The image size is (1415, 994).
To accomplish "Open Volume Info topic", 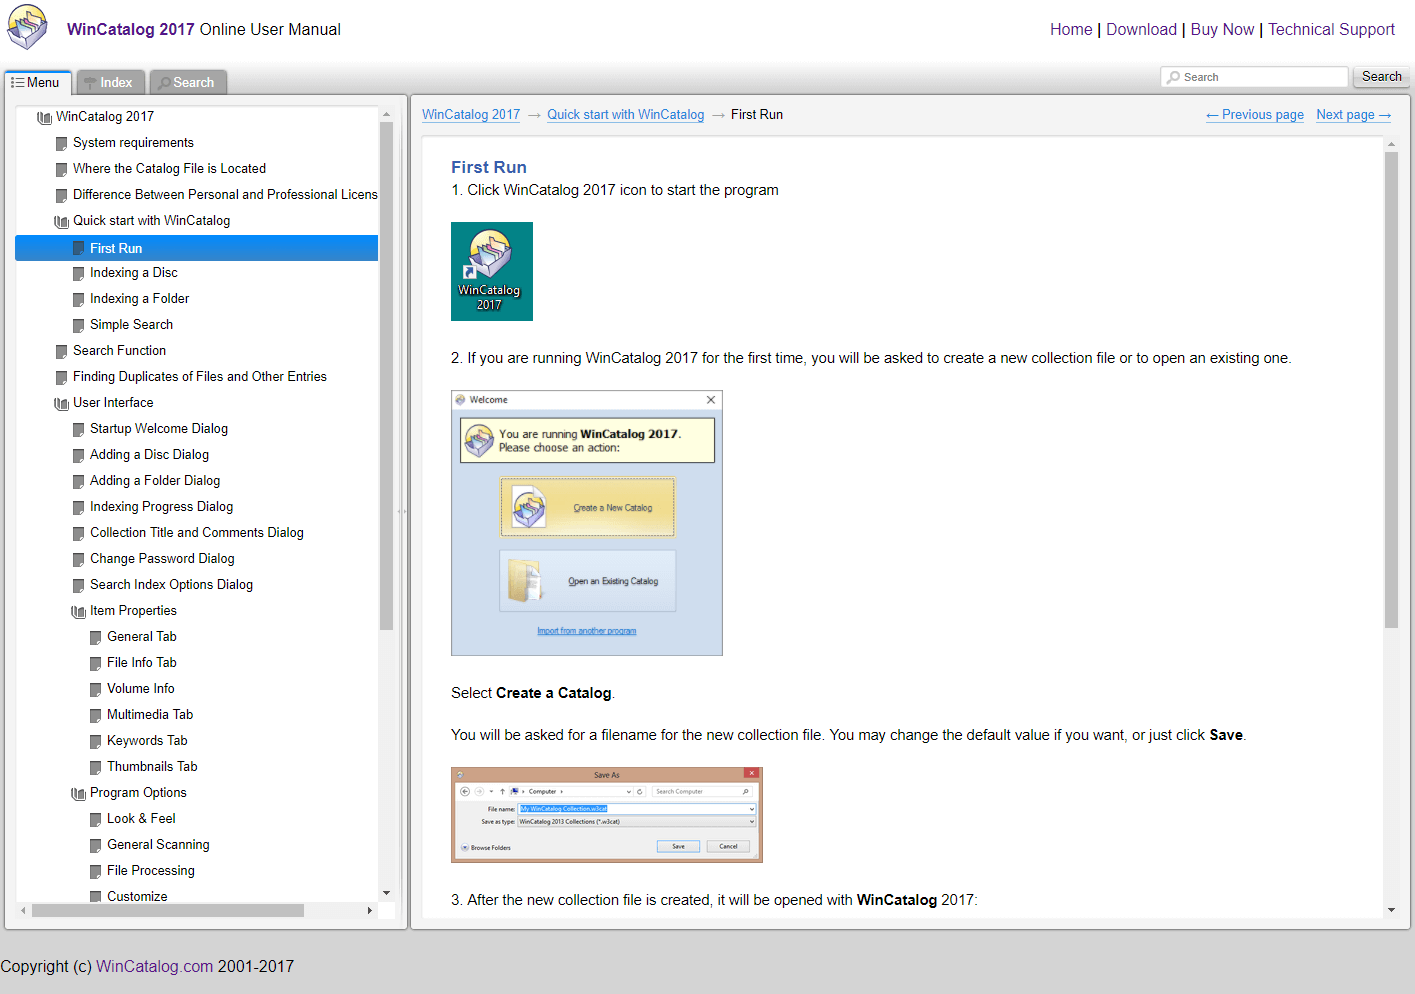I will point(141,689).
